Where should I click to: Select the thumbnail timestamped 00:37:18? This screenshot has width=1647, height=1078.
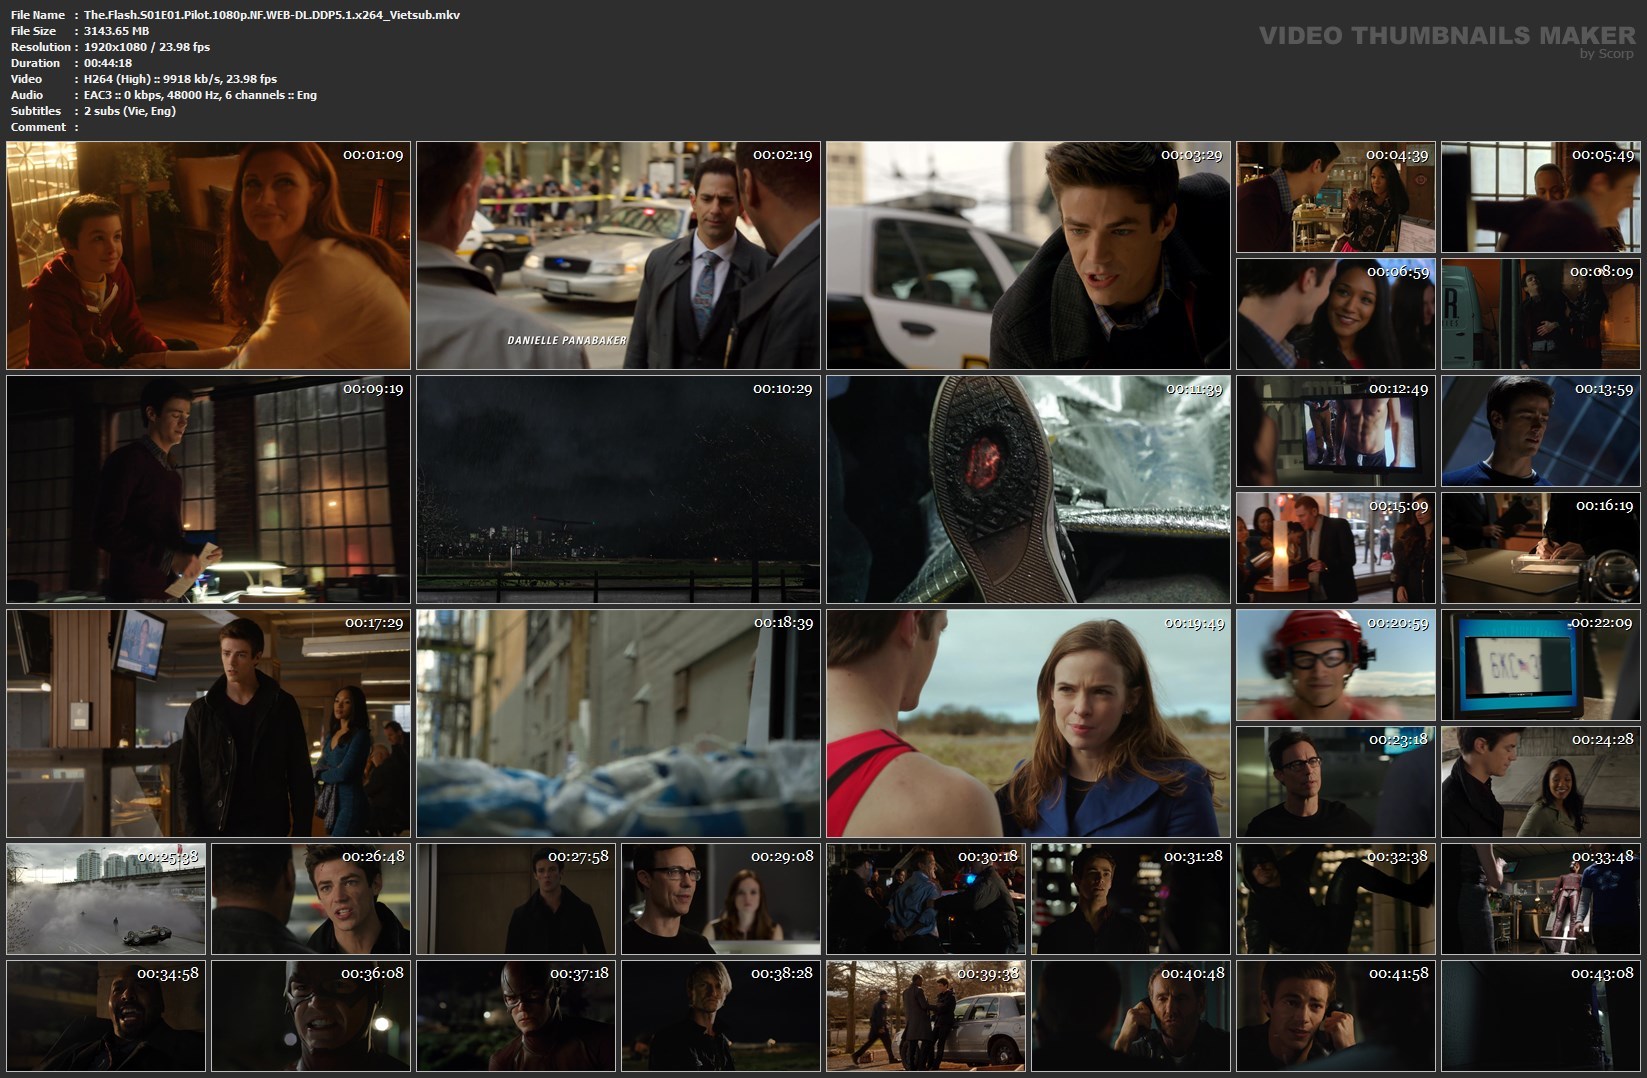click(516, 1016)
